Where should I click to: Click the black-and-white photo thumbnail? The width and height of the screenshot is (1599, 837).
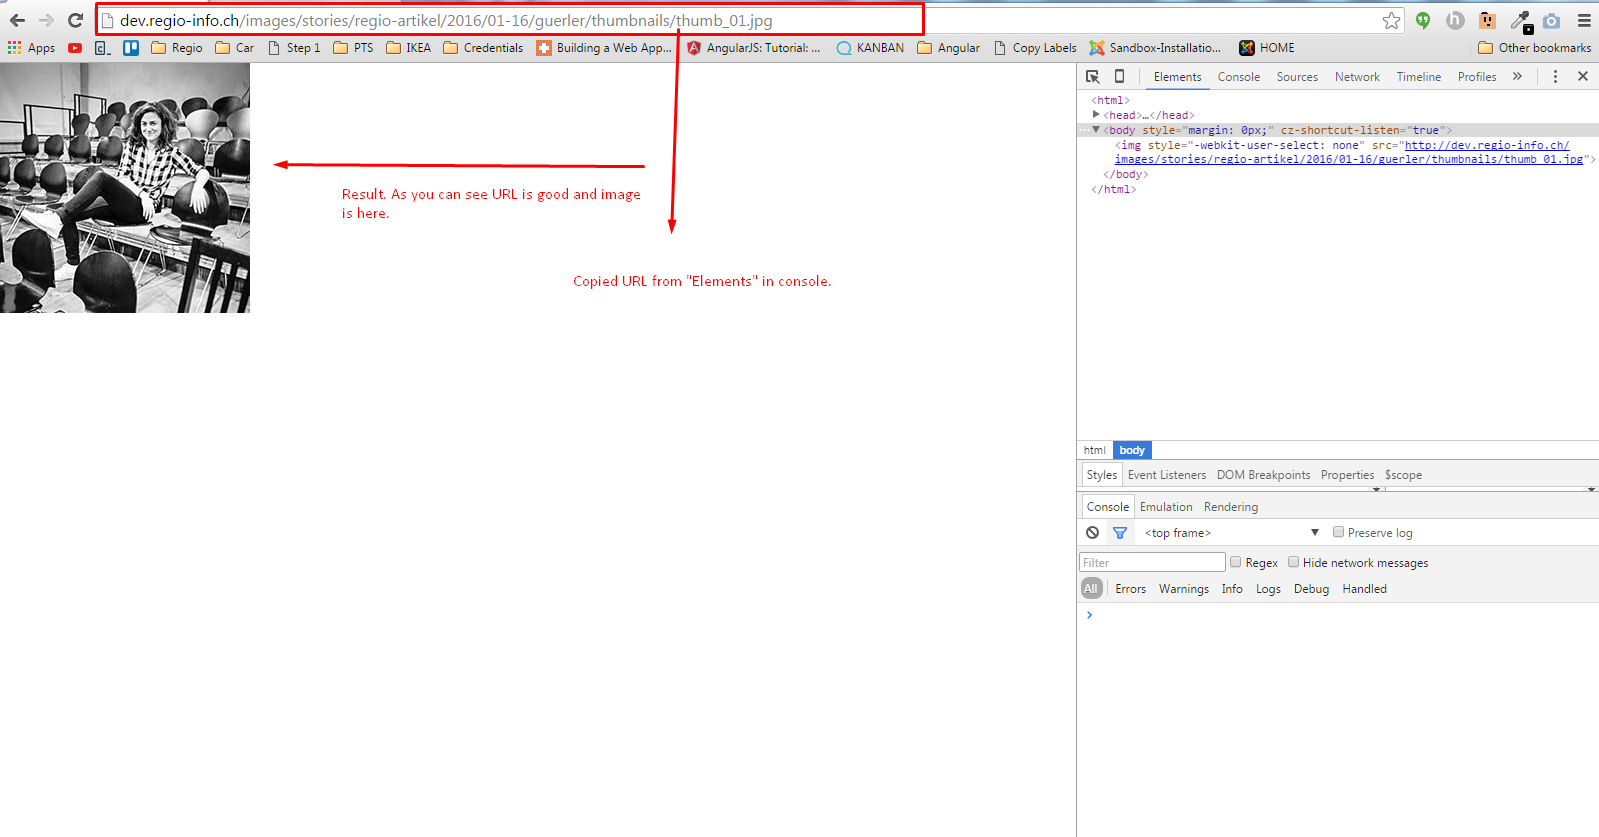[x=125, y=188]
